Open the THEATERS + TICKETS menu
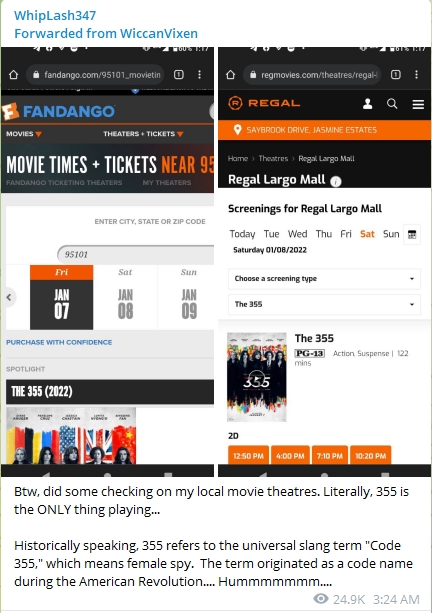This screenshot has width=432, height=613. pos(143,134)
